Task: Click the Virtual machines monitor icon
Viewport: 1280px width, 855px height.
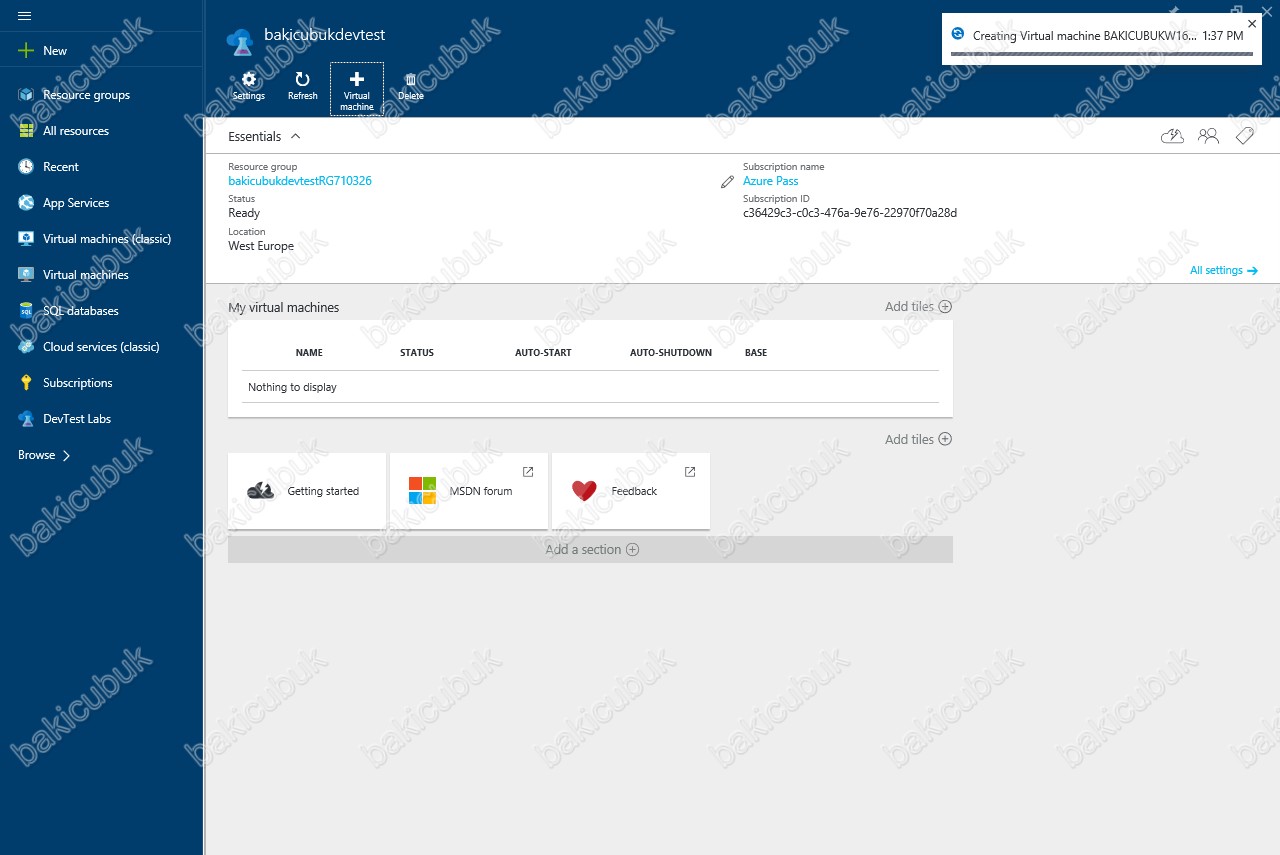Action: [x=26, y=275]
